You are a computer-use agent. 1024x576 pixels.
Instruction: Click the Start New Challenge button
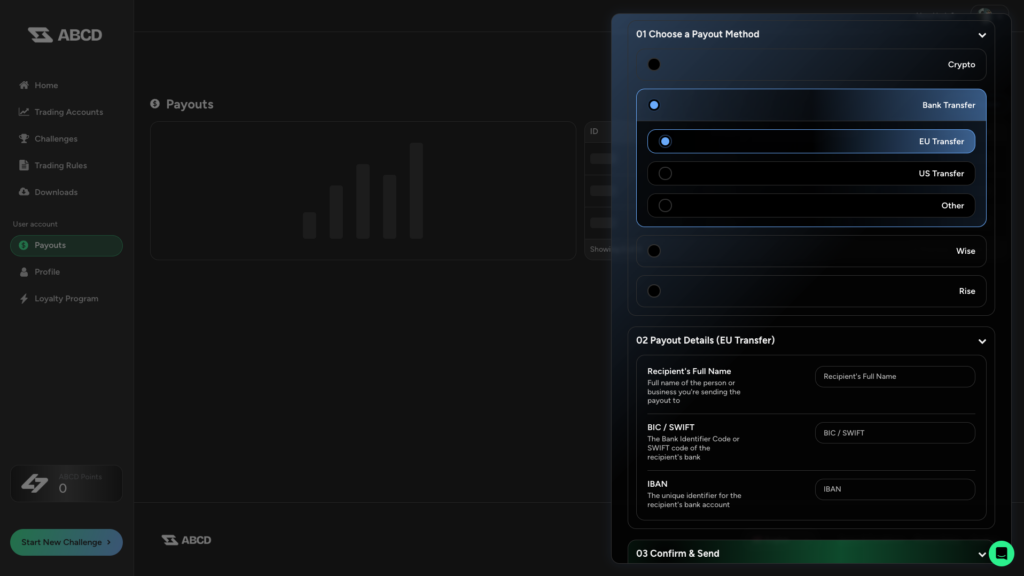coord(66,541)
